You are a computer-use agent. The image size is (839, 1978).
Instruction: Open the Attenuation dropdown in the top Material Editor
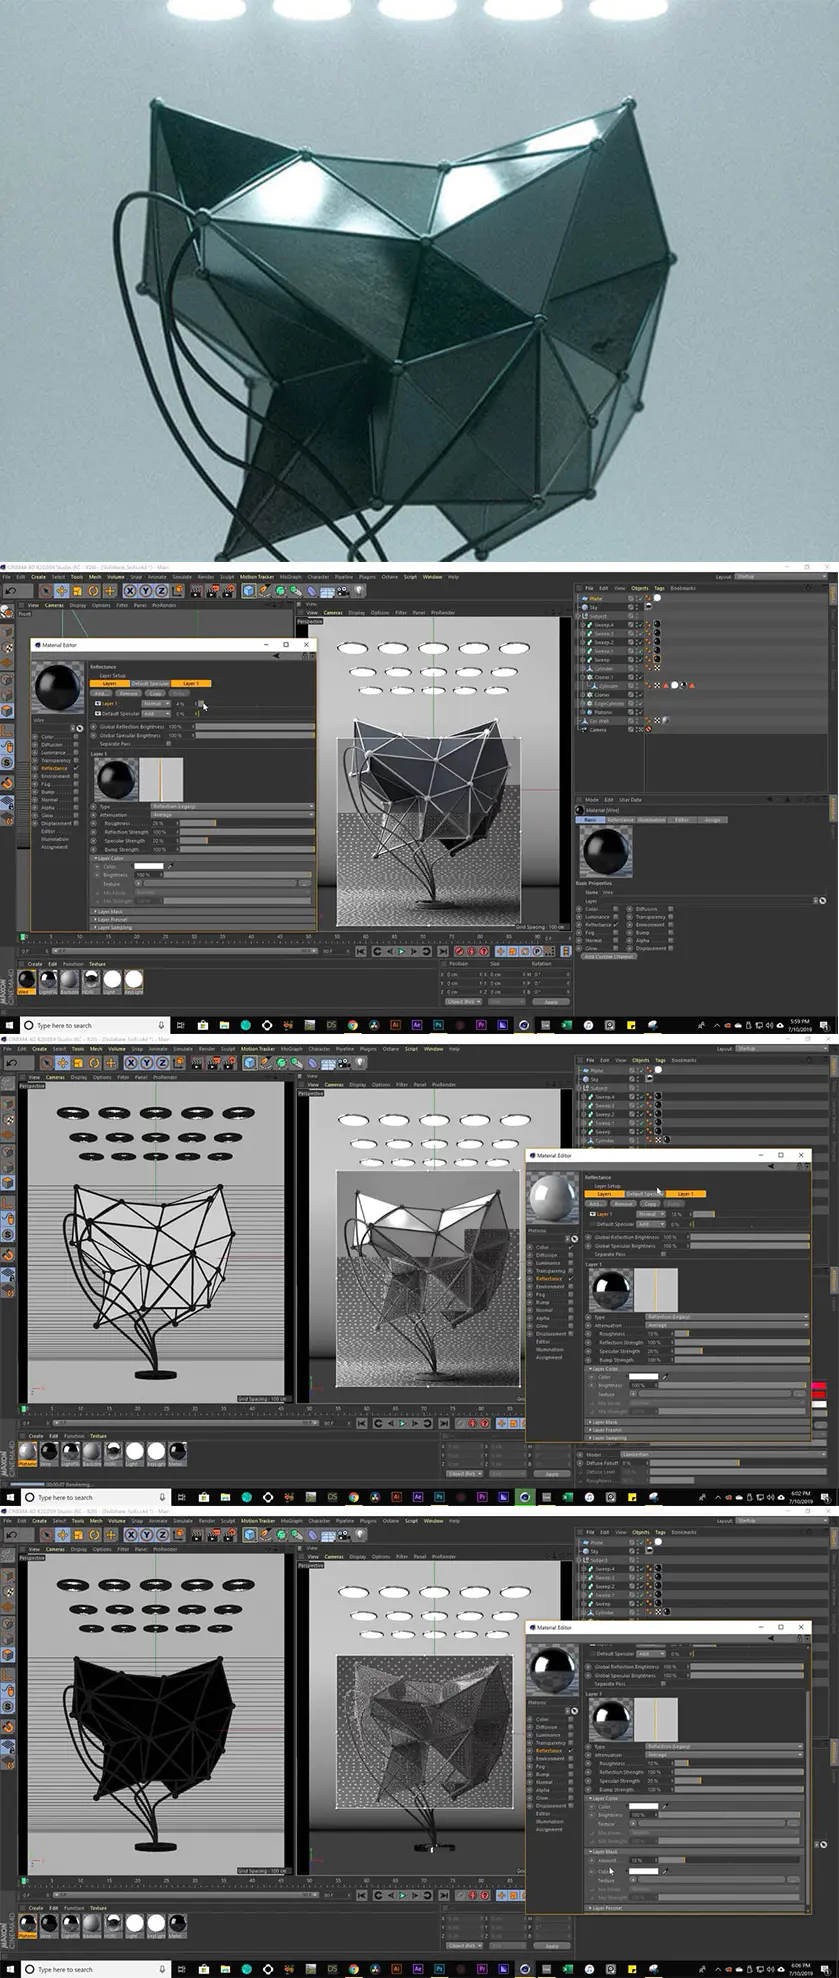pos(233,815)
